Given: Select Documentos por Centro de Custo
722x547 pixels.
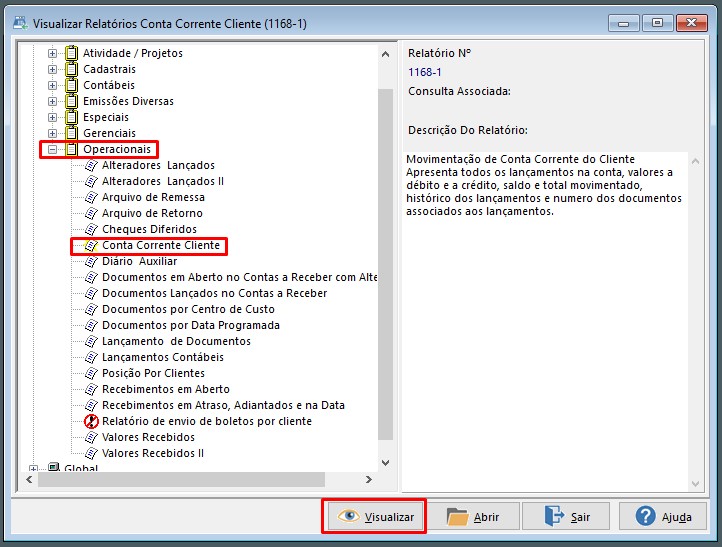Looking at the screenshot, I should pyautogui.click(x=188, y=309).
